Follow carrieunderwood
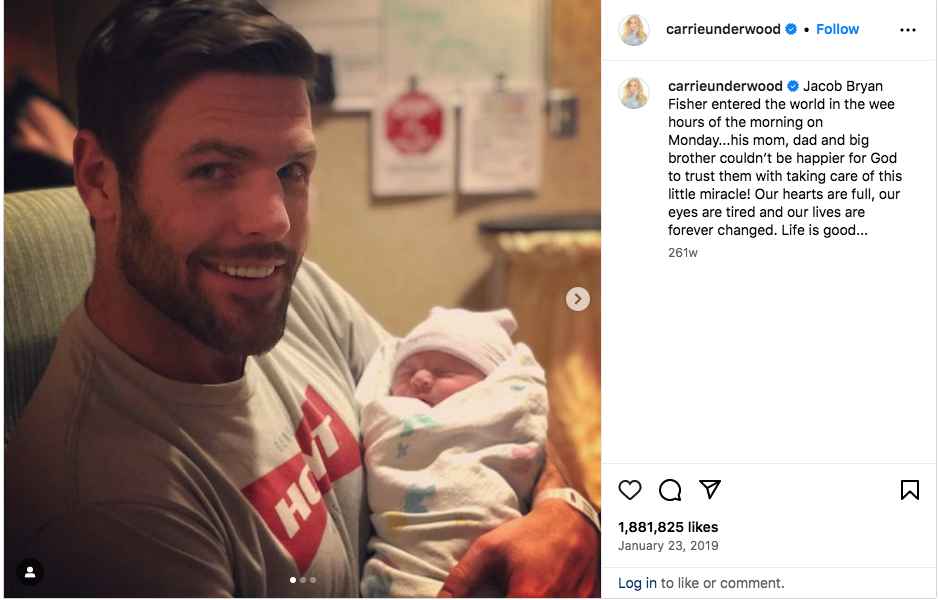 [837, 29]
